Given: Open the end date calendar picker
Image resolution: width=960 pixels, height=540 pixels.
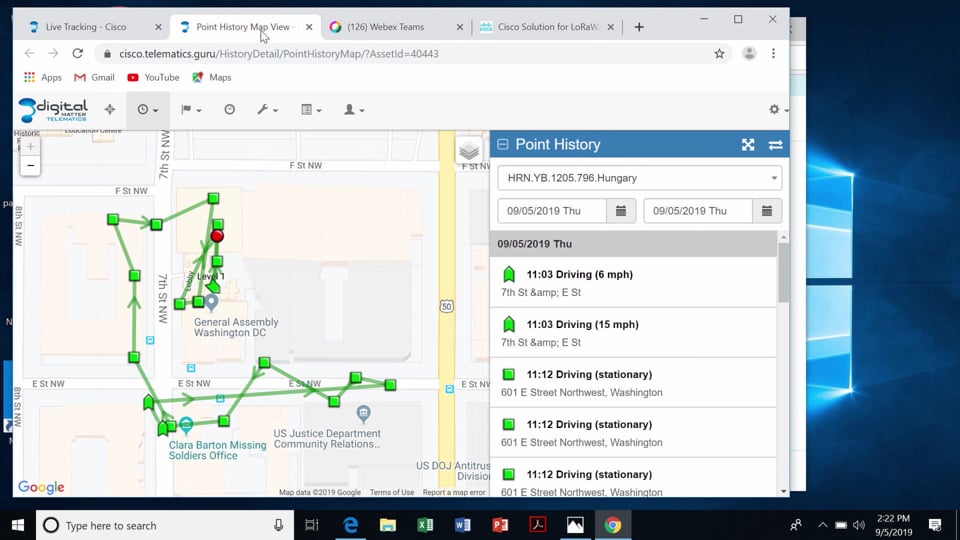Looking at the screenshot, I should 767,211.
